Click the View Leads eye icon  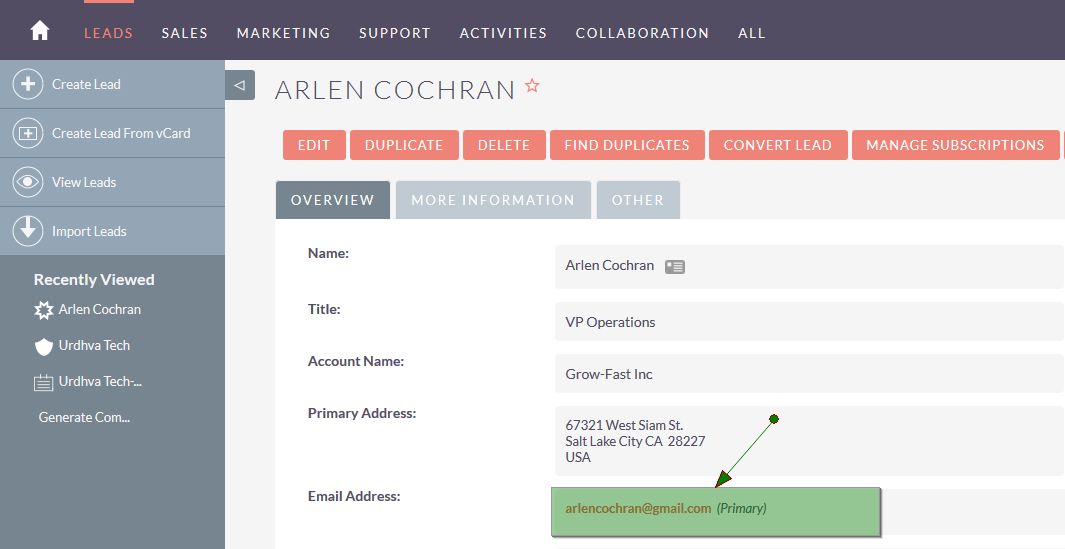pos(28,182)
